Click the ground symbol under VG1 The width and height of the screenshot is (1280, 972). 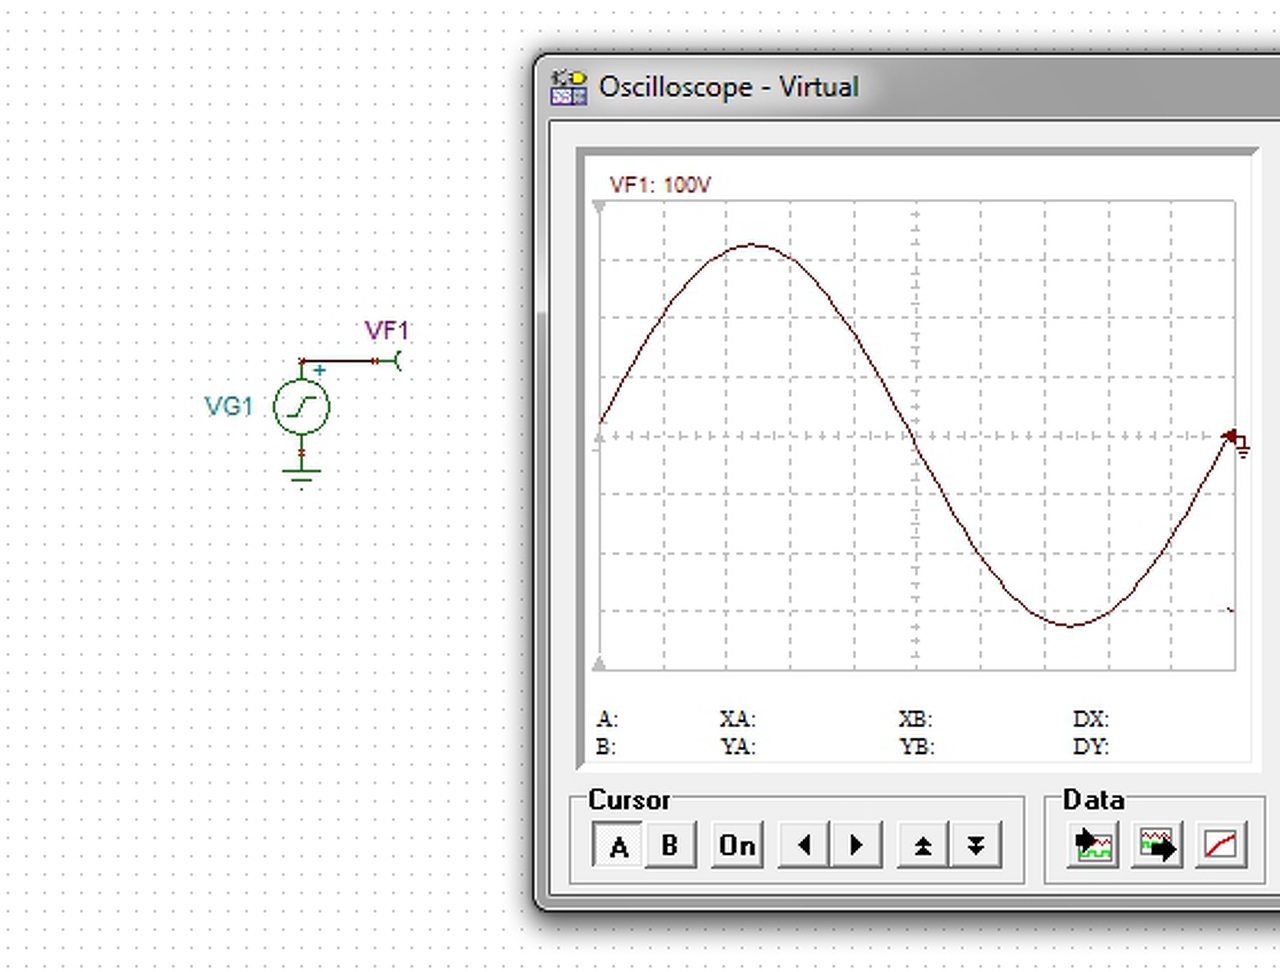(301, 473)
